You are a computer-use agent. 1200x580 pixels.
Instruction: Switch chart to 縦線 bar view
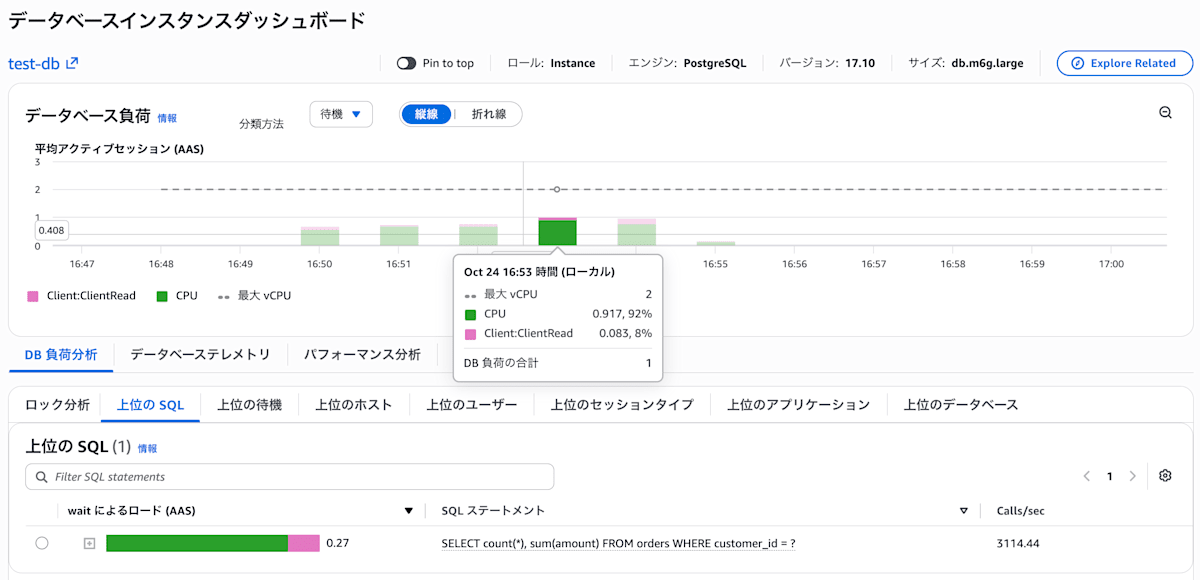[426, 114]
